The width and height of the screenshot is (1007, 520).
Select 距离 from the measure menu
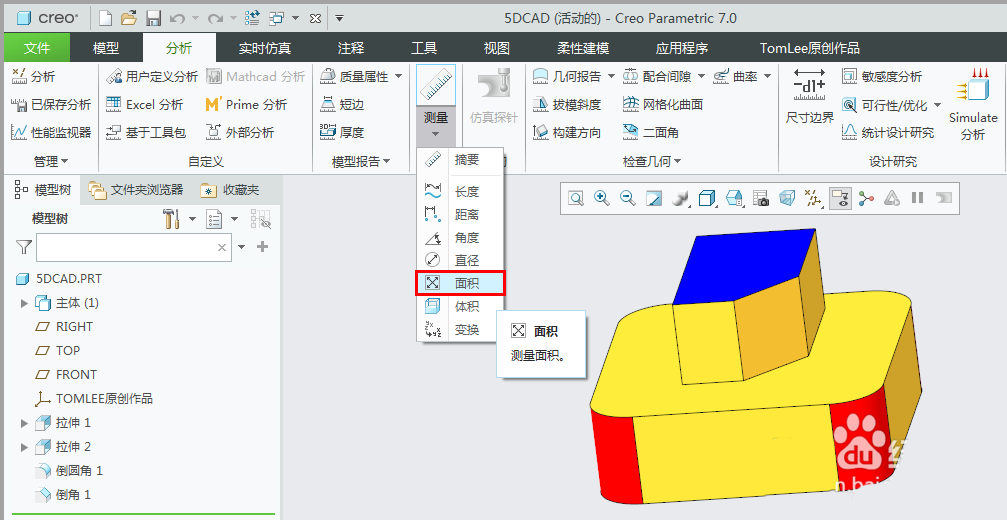tap(459, 214)
